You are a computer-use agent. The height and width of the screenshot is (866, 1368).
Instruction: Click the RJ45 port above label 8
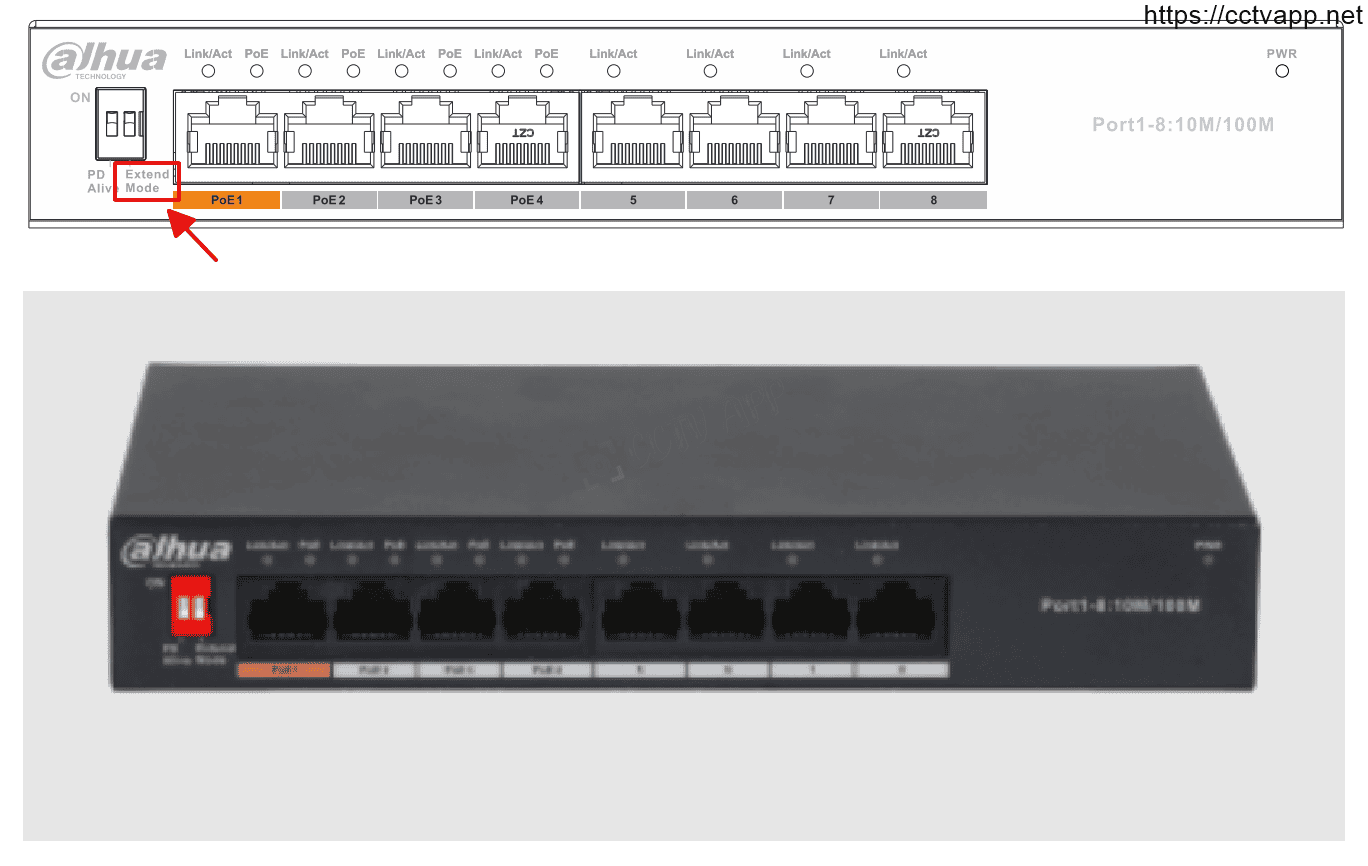tap(928, 136)
